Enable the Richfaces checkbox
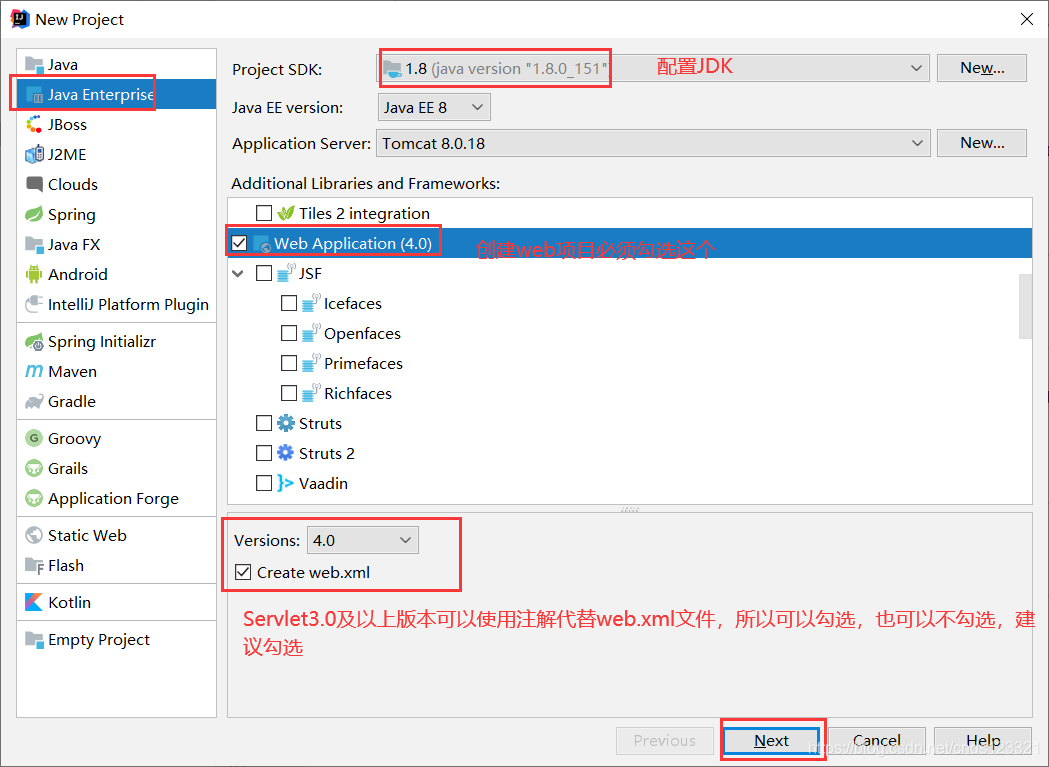Screen dimensions: 1049x767 (x=289, y=393)
